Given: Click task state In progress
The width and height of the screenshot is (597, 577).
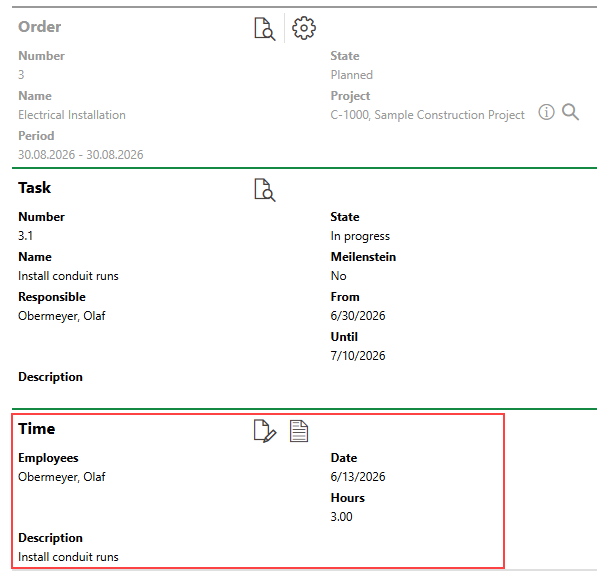Looking at the screenshot, I should (360, 236).
